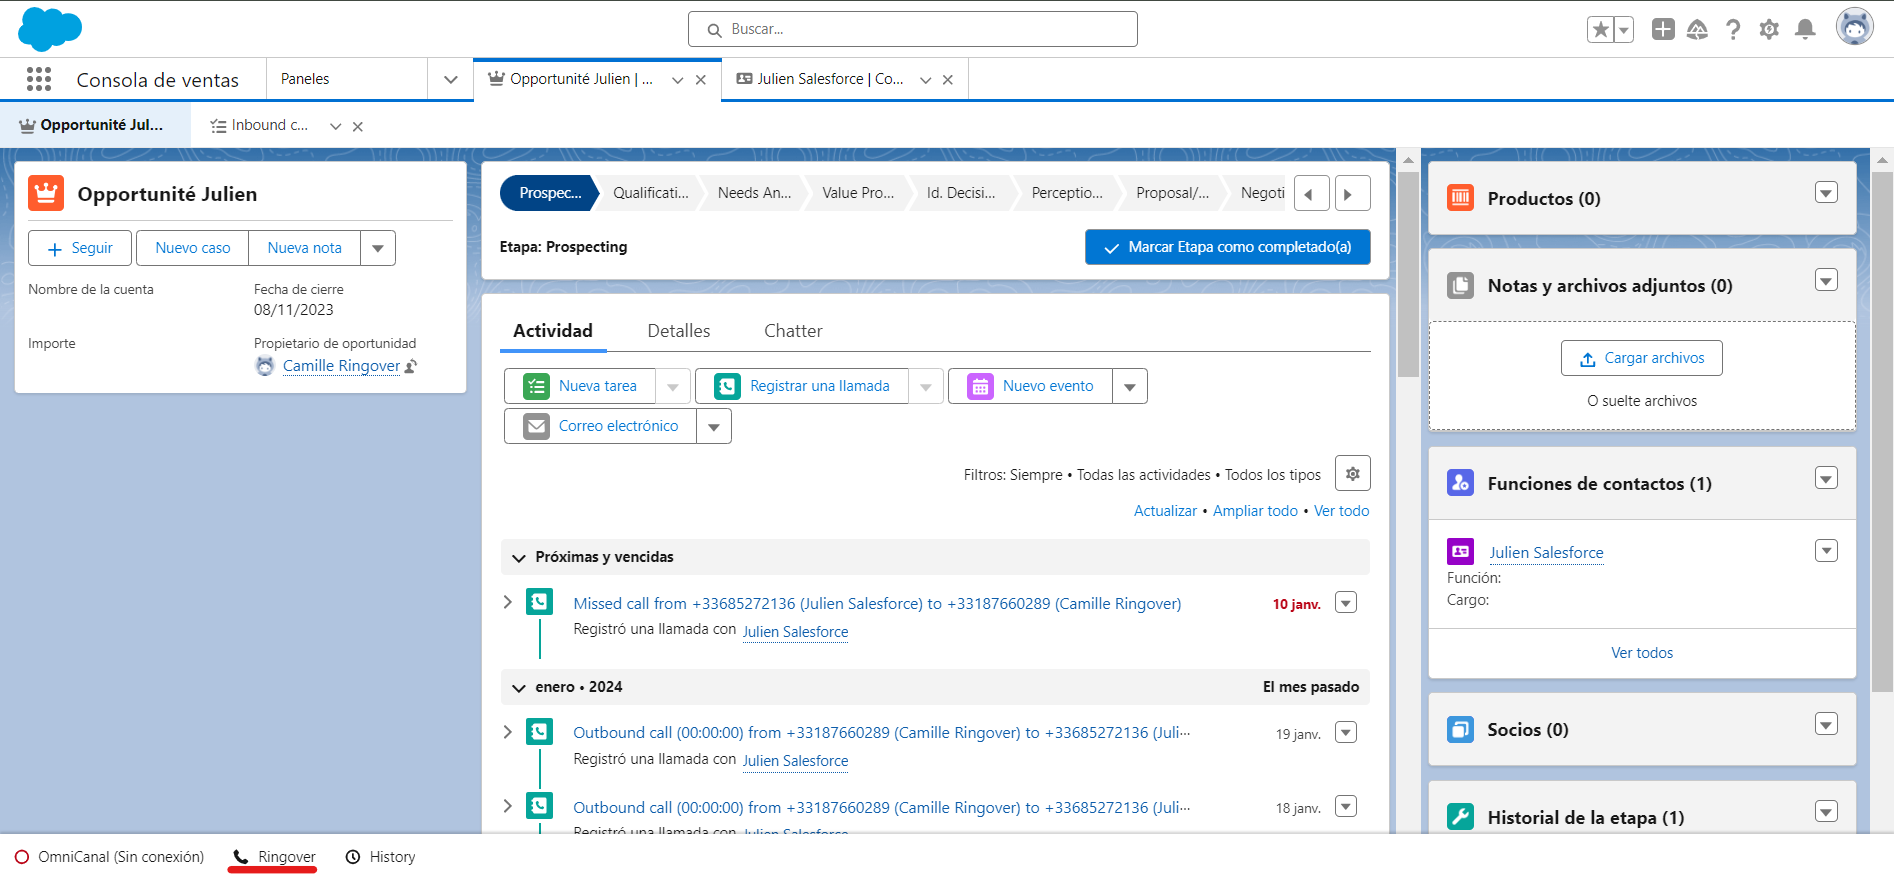The width and height of the screenshot is (1894, 874).
Task: Open the Ringover phone utility
Action: point(273,857)
